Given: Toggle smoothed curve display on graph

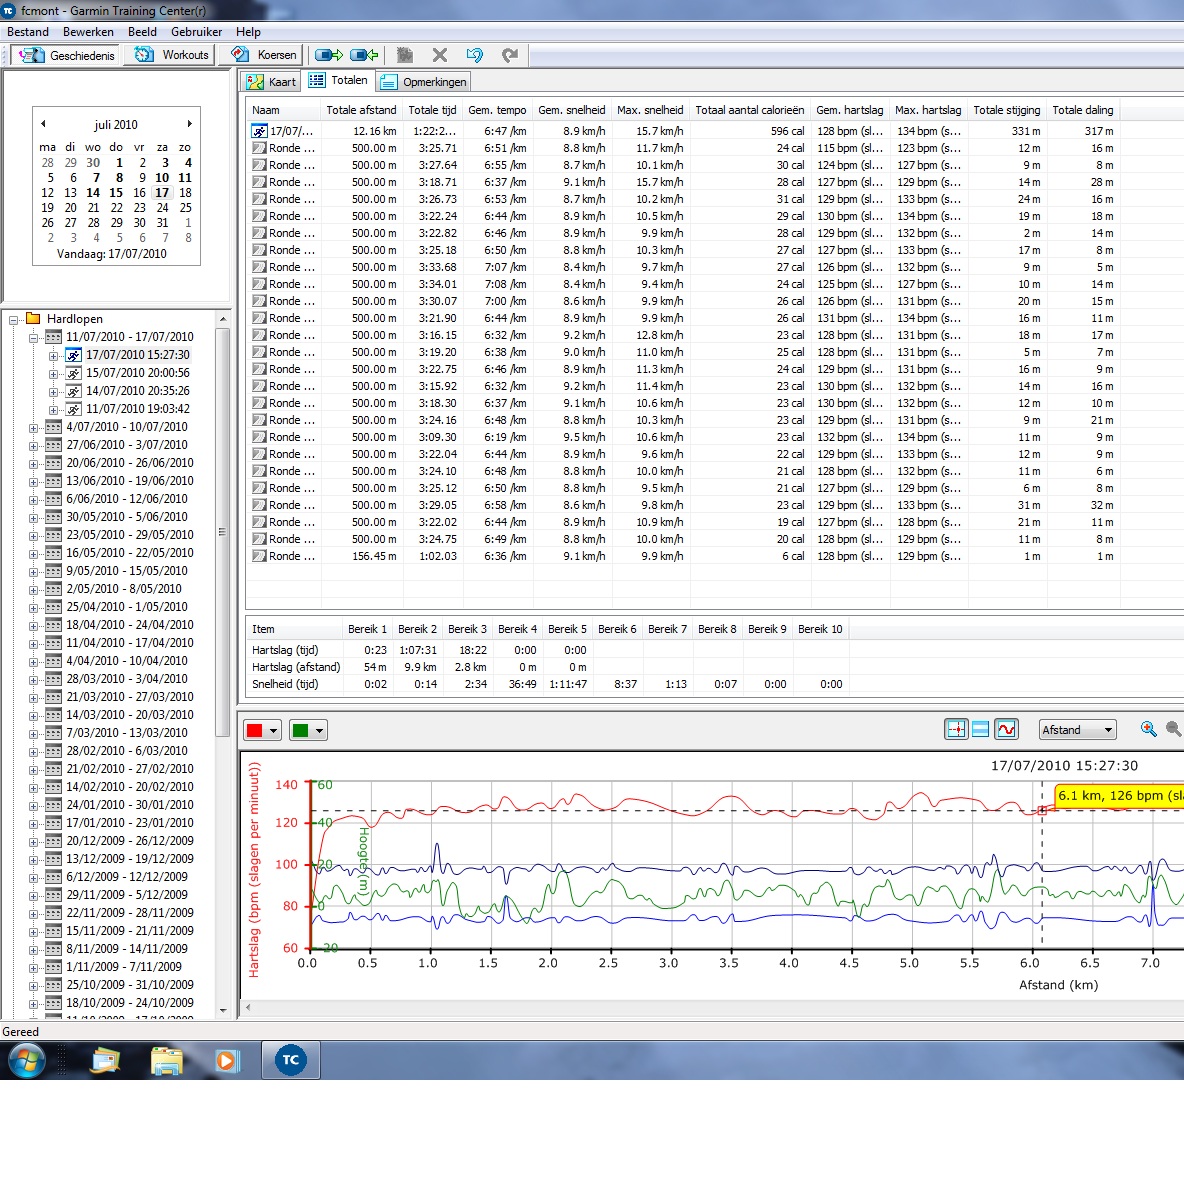Looking at the screenshot, I should 1007,729.
